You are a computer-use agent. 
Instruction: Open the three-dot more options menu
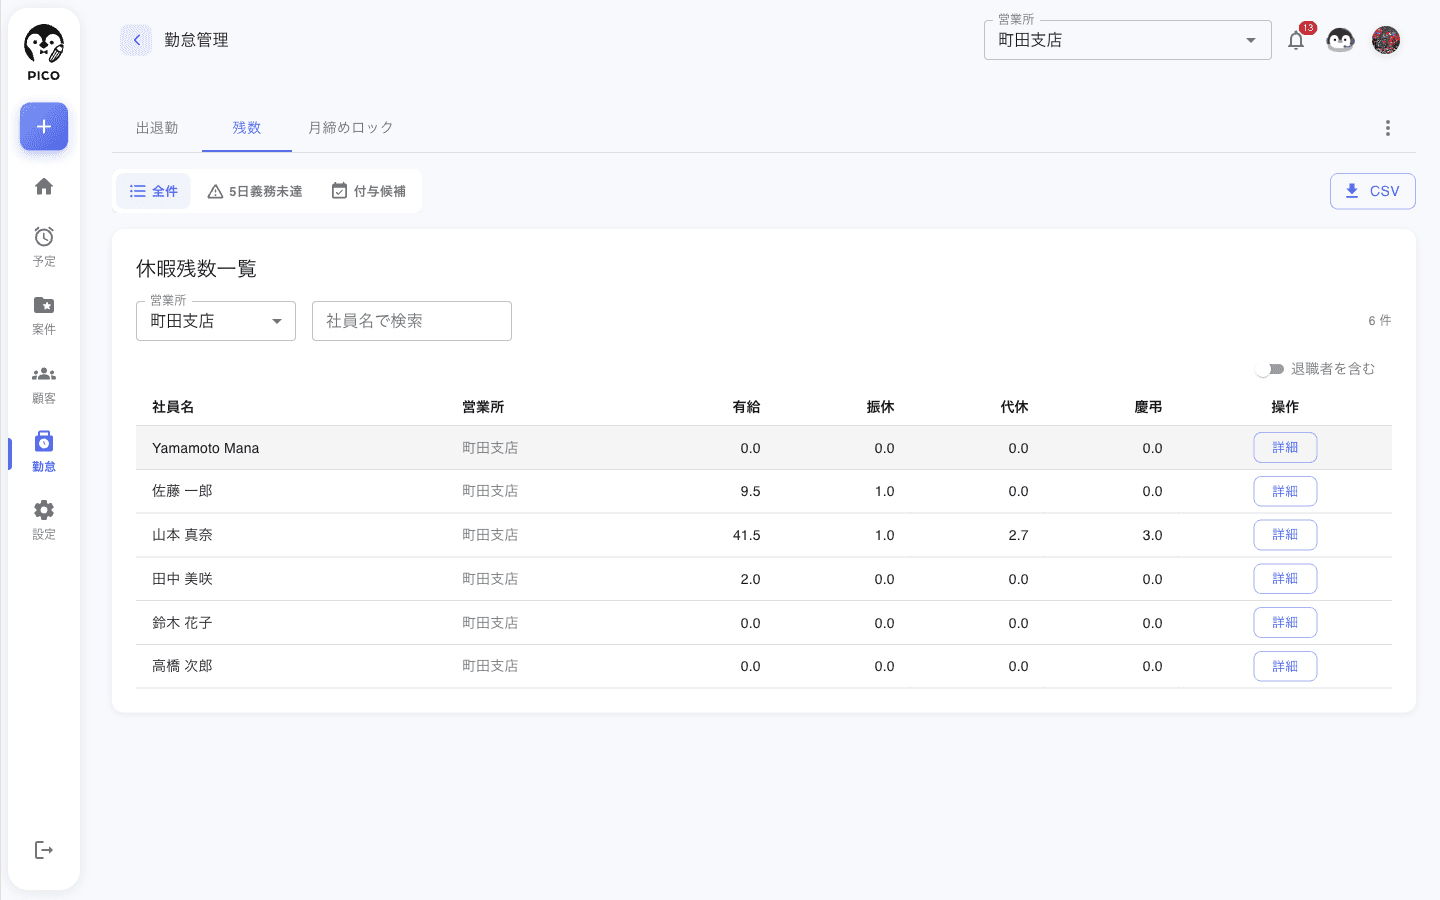1388,128
